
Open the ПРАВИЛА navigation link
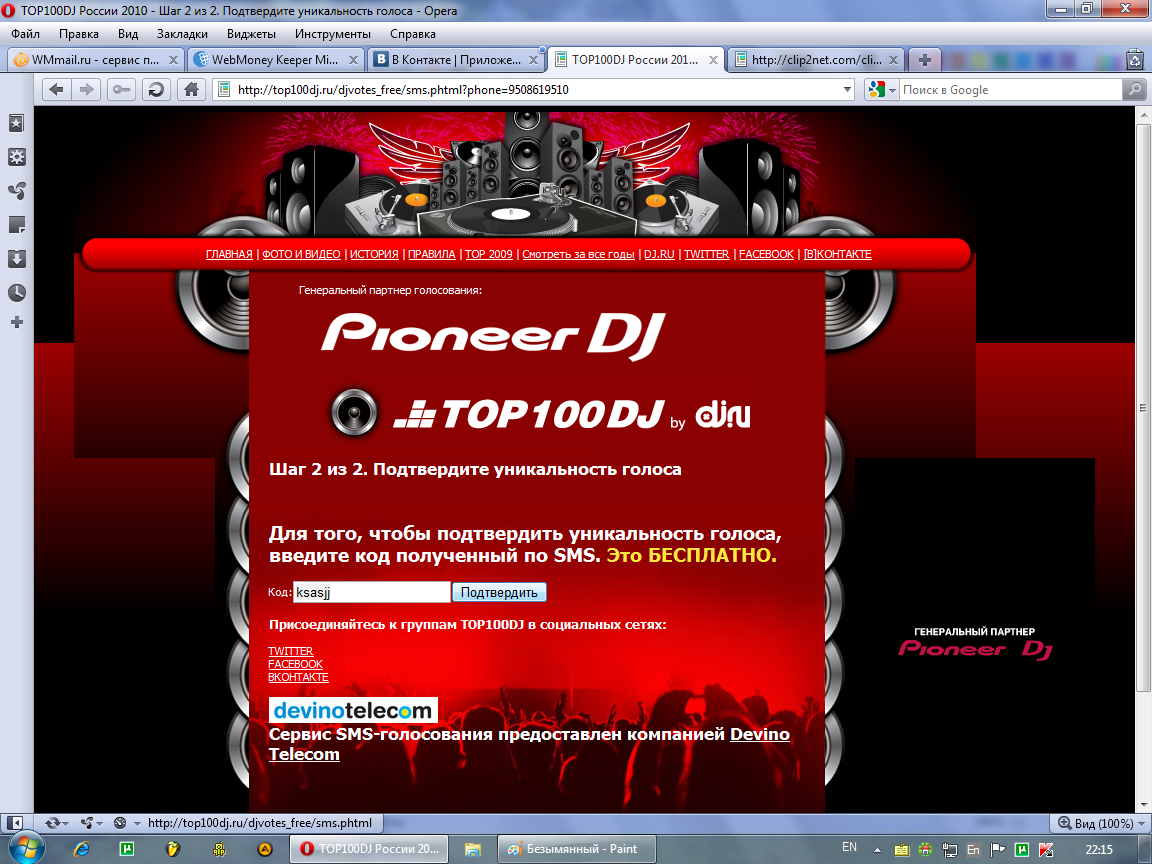(x=432, y=254)
